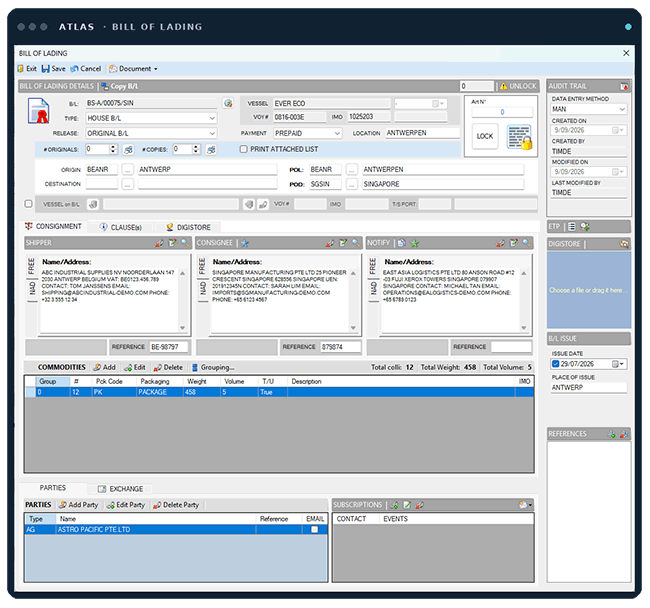The image size is (650, 608).
Task: Click the sealed document icon near B/L field
Action: tap(39, 111)
